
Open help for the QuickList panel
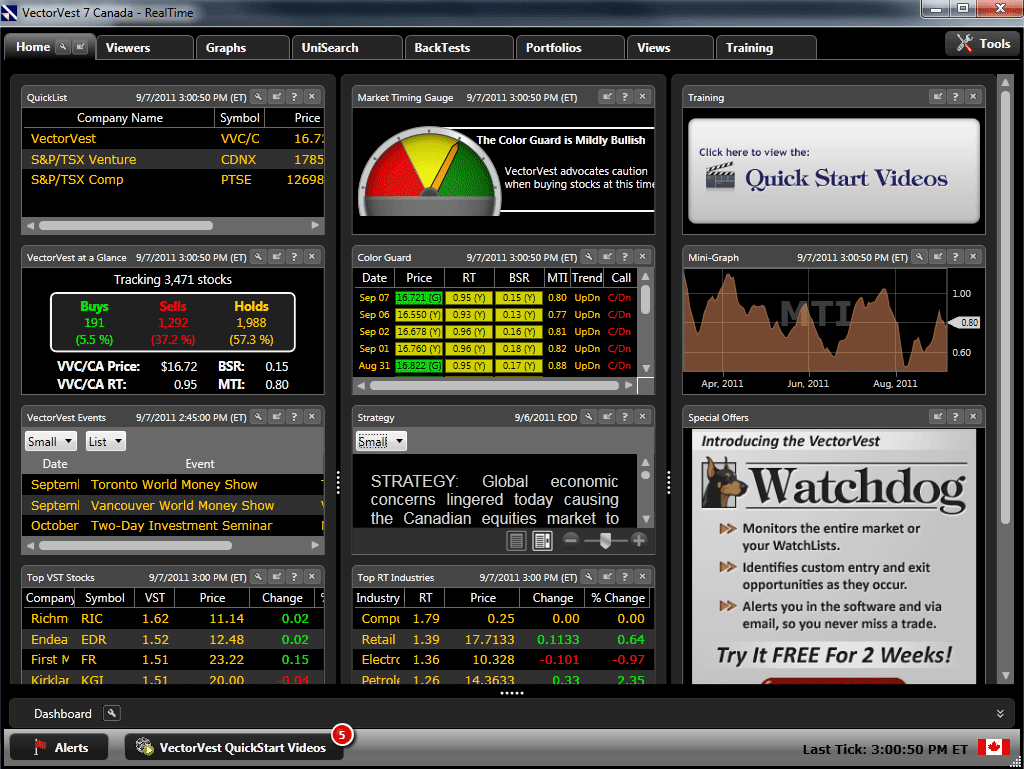[295, 97]
